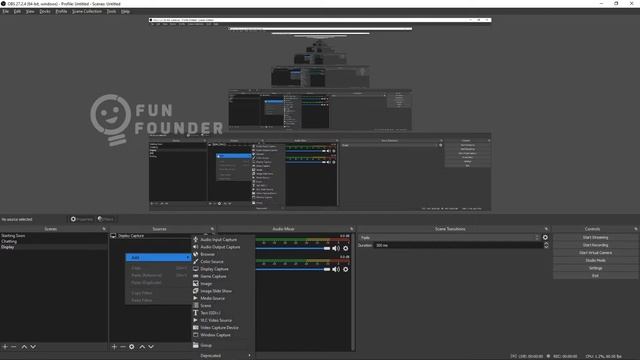Screen dimensions: 640x360
Task: Add a Game Capture source
Action: (213, 276)
